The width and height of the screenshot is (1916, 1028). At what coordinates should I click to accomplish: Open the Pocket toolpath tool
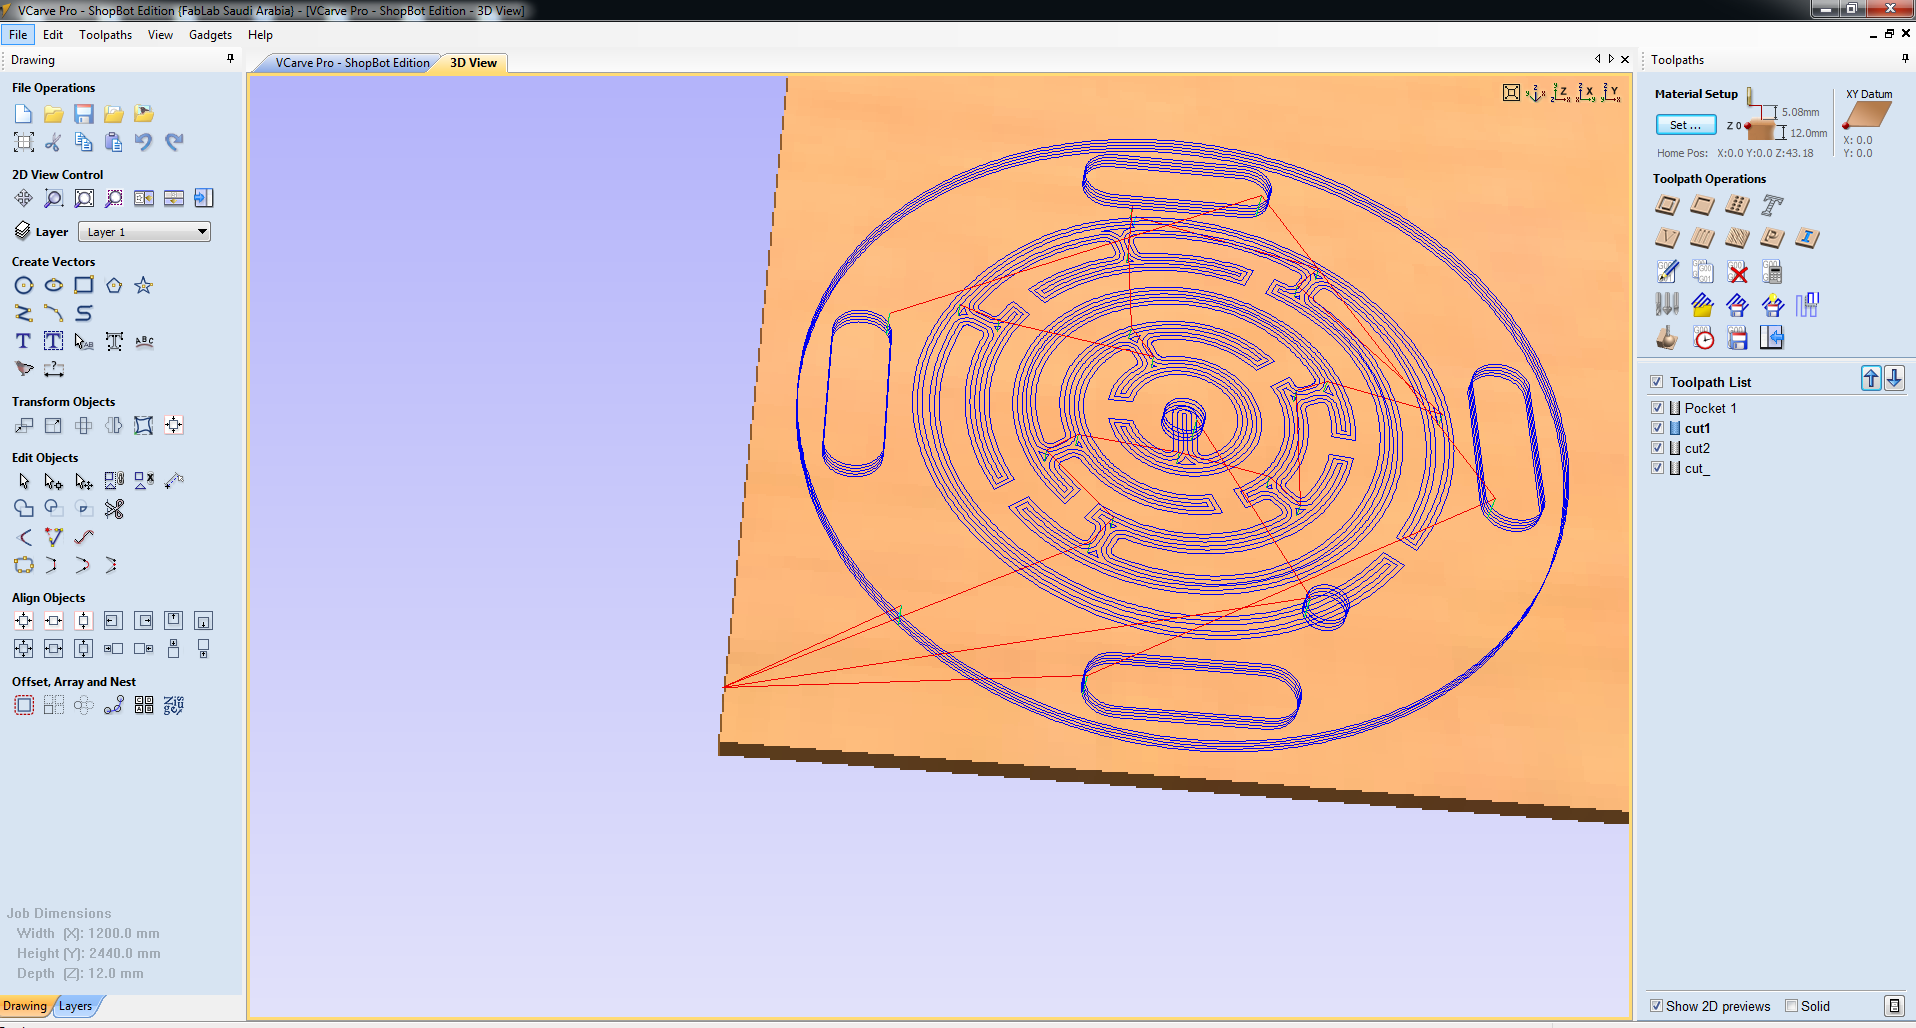tap(1701, 205)
